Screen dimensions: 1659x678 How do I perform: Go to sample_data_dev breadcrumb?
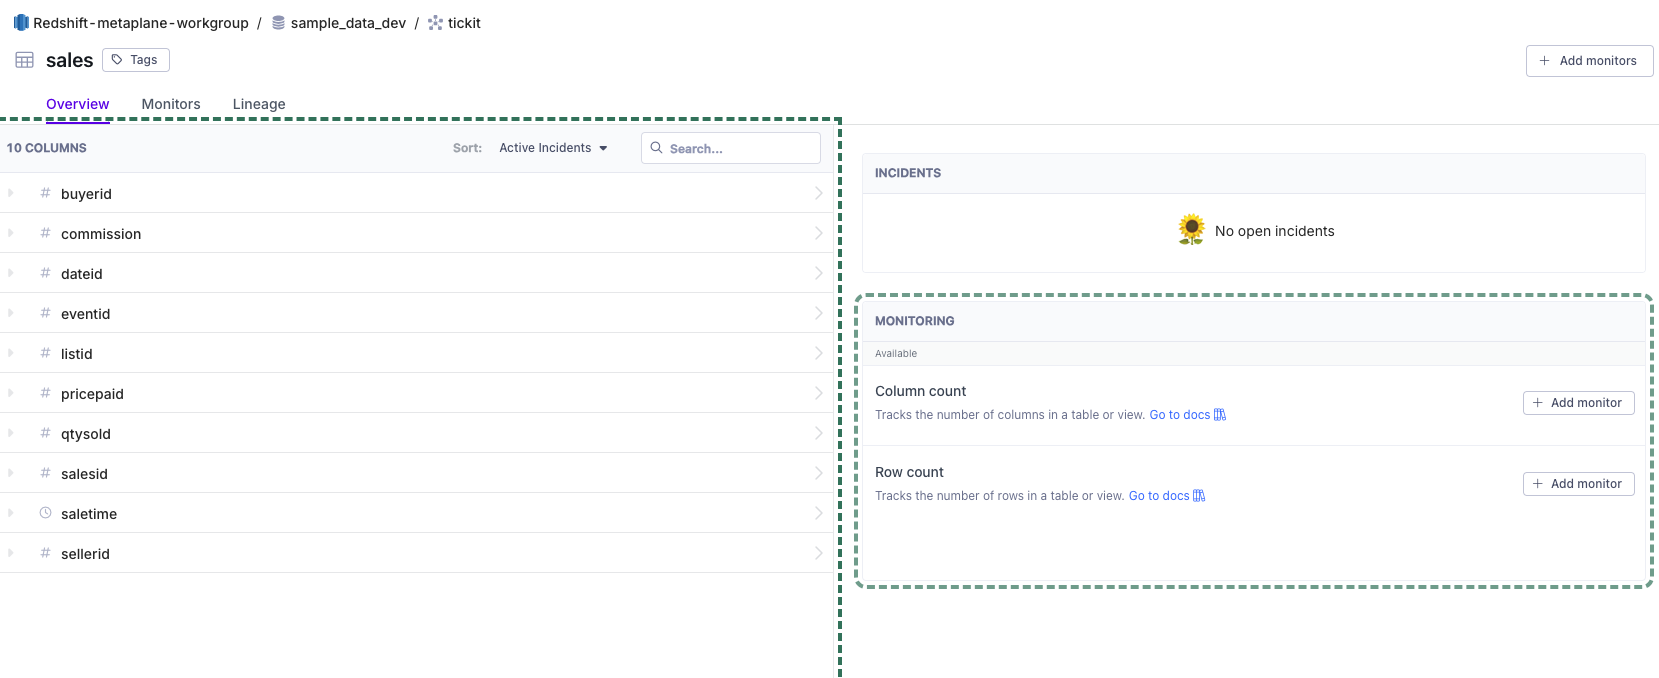click(348, 23)
